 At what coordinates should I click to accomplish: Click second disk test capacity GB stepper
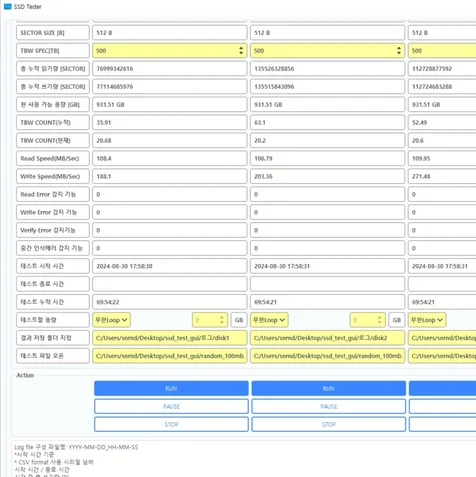(x=379, y=320)
